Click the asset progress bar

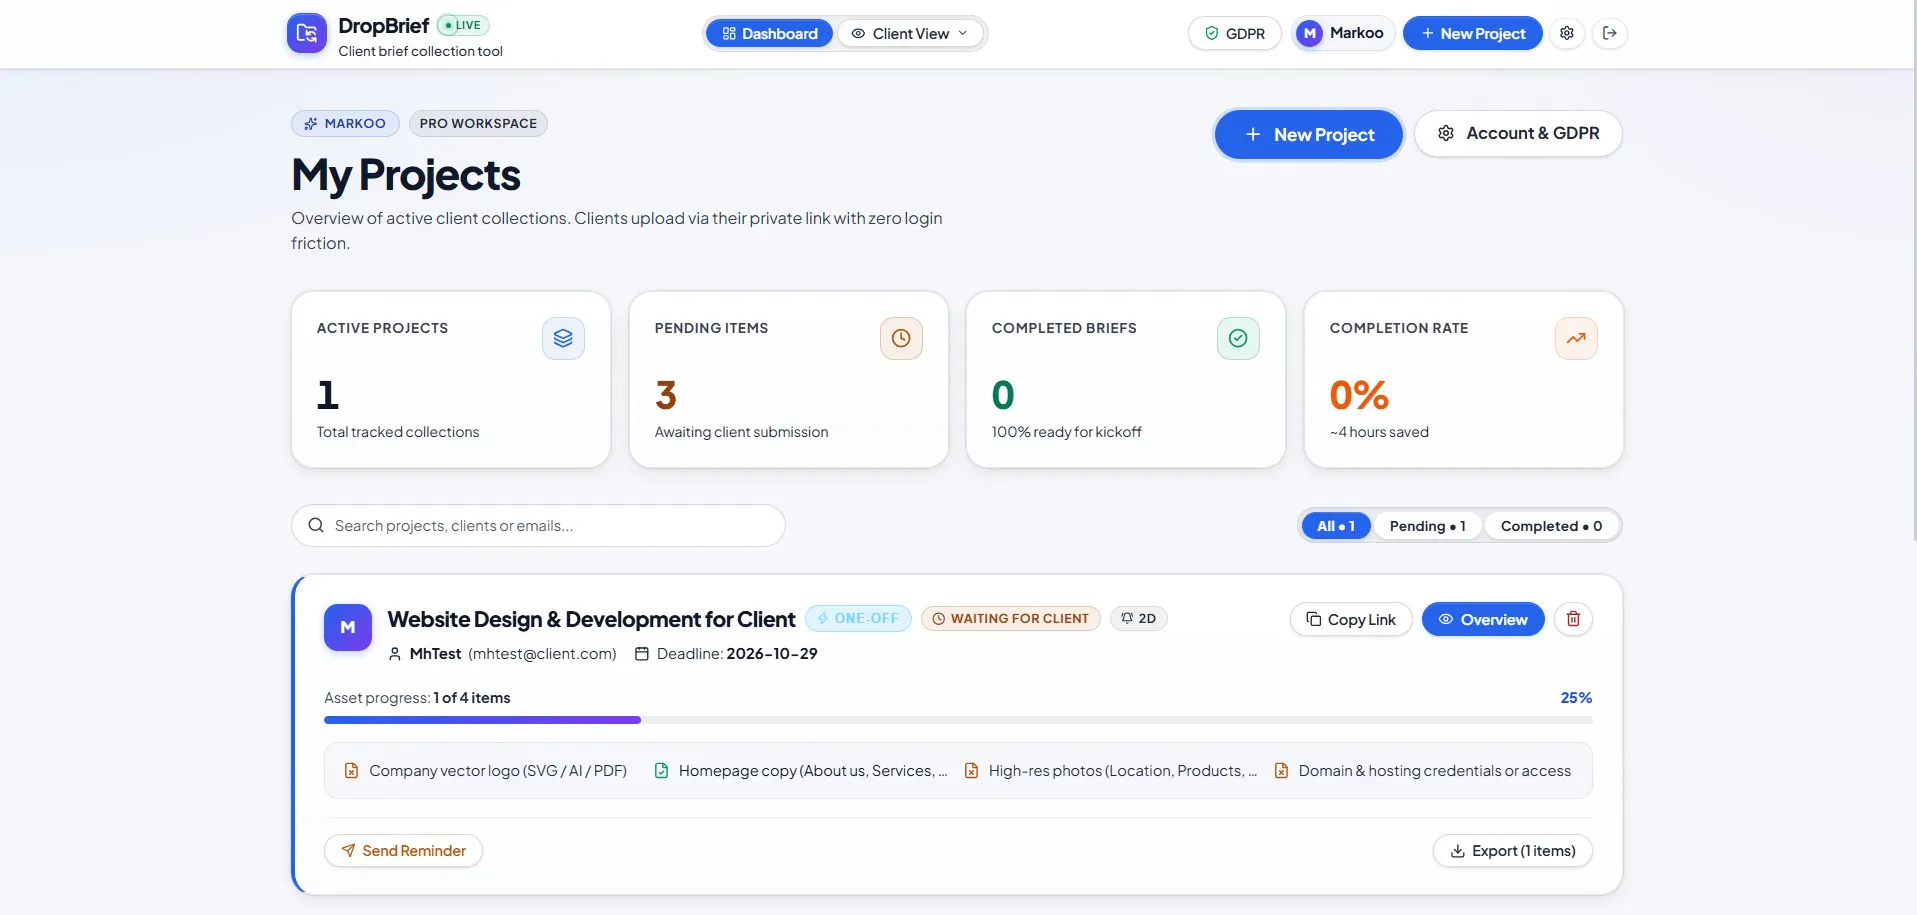pos(958,720)
